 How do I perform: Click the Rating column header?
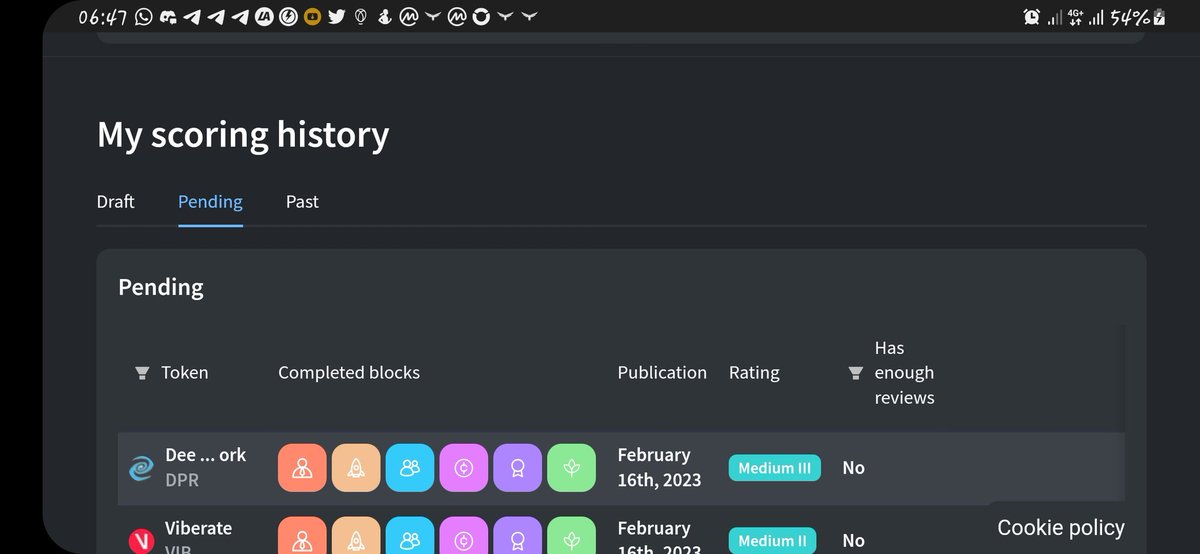(x=754, y=373)
